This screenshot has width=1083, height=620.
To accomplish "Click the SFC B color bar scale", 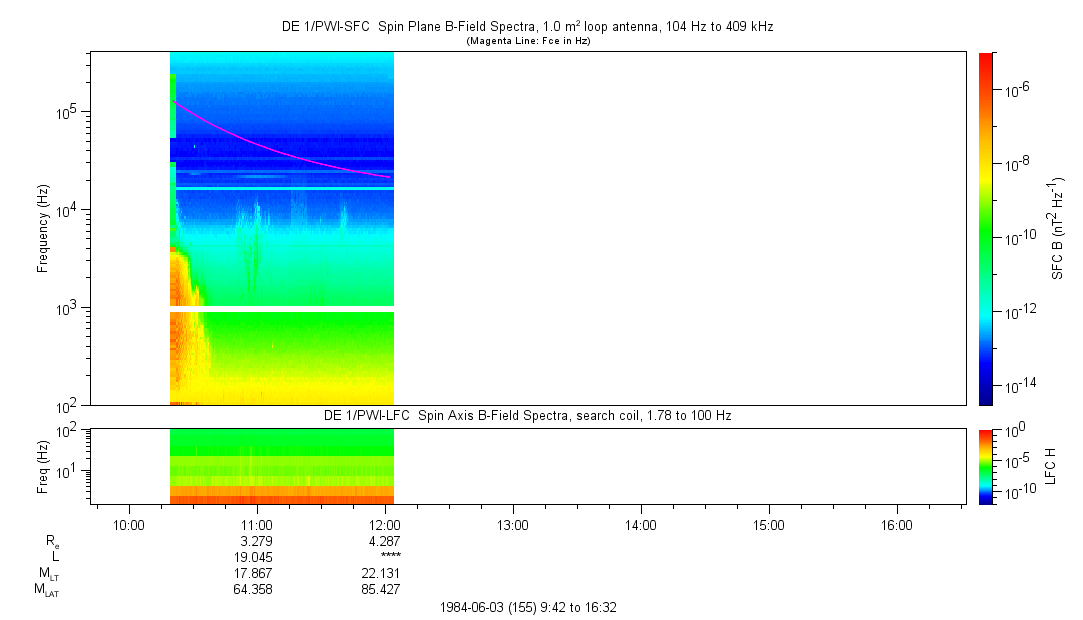I will 985,228.
